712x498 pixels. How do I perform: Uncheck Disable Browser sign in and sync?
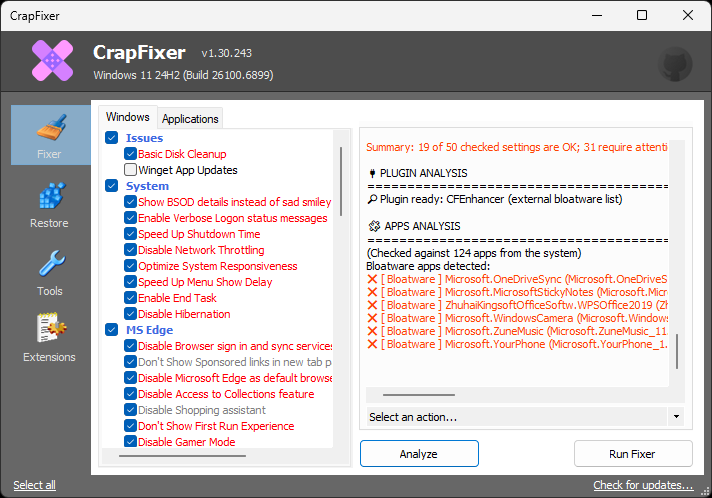[x=130, y=346]
